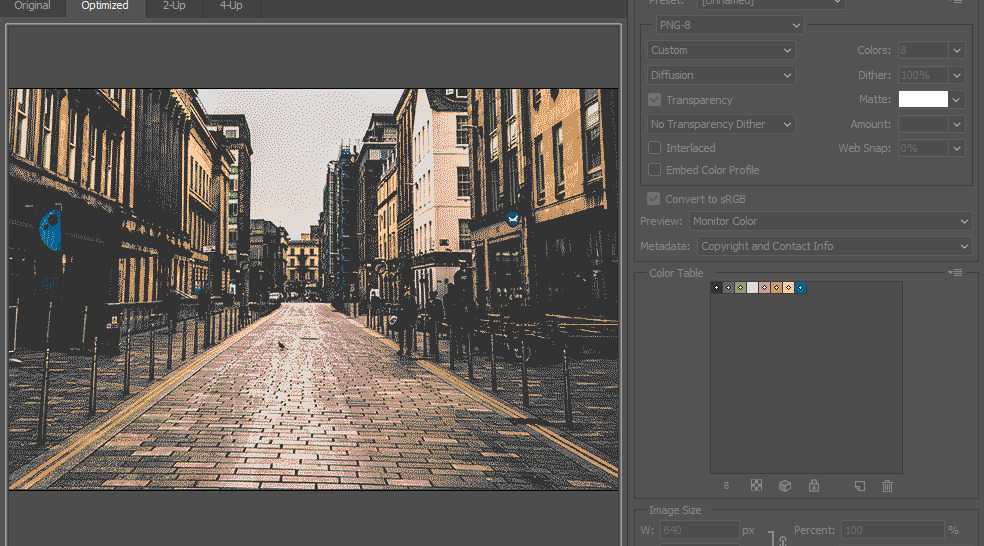Click the optimized street image preview
The width and height of the screenshot is (984, 546).
[x=313, y=289]
